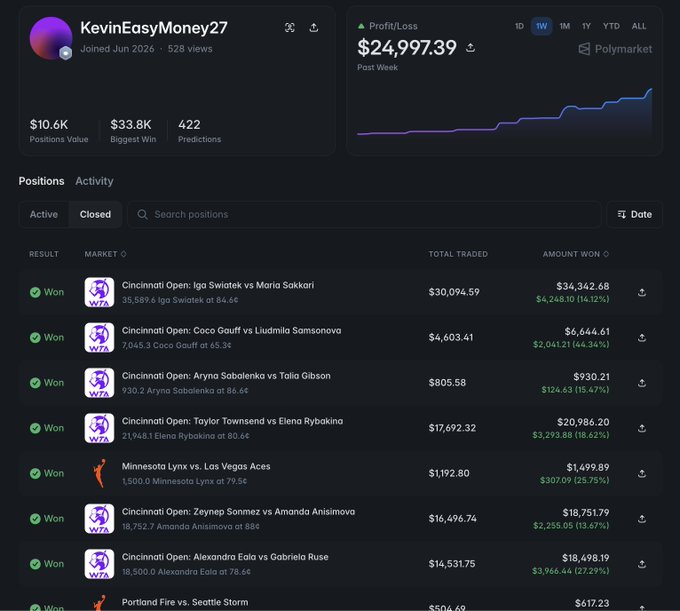Click WTA logo for Sonmez vs Anisimova
Image resolution: width=680 pixels, height=611 pixels.
(99, 519)
